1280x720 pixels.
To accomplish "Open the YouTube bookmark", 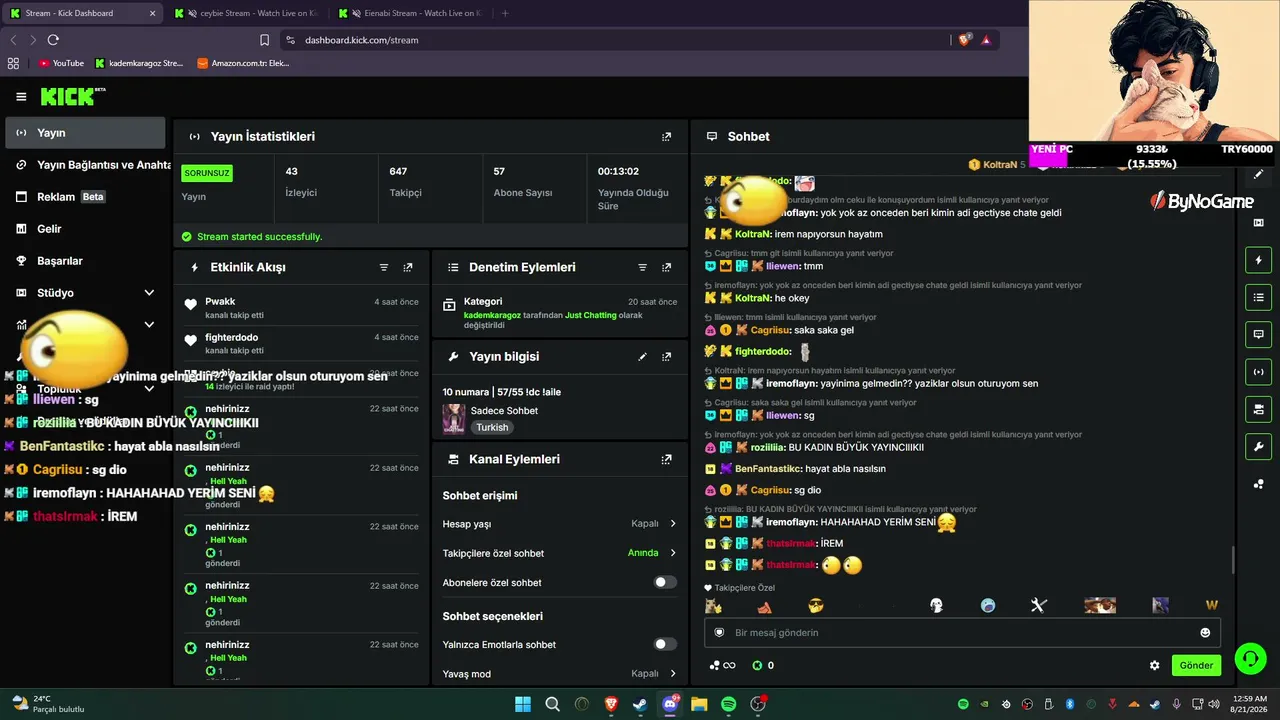I will [x=61, y=63].
